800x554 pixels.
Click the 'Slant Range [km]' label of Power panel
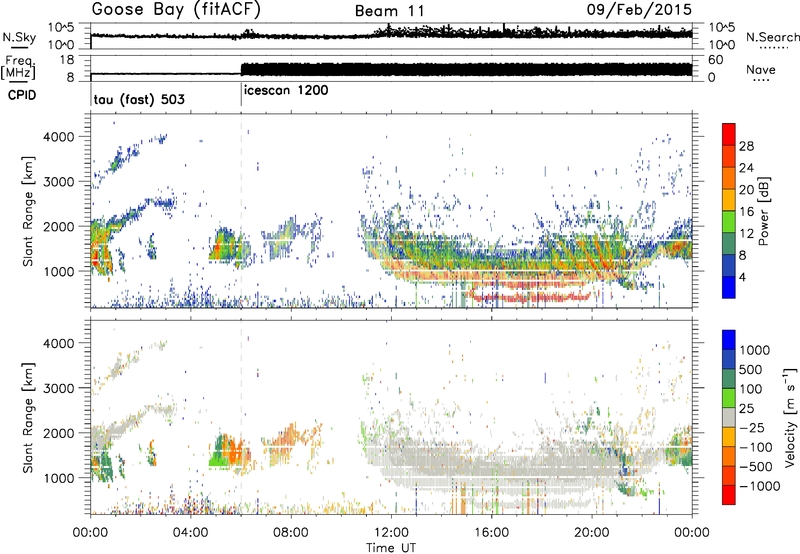click(28, 211)
